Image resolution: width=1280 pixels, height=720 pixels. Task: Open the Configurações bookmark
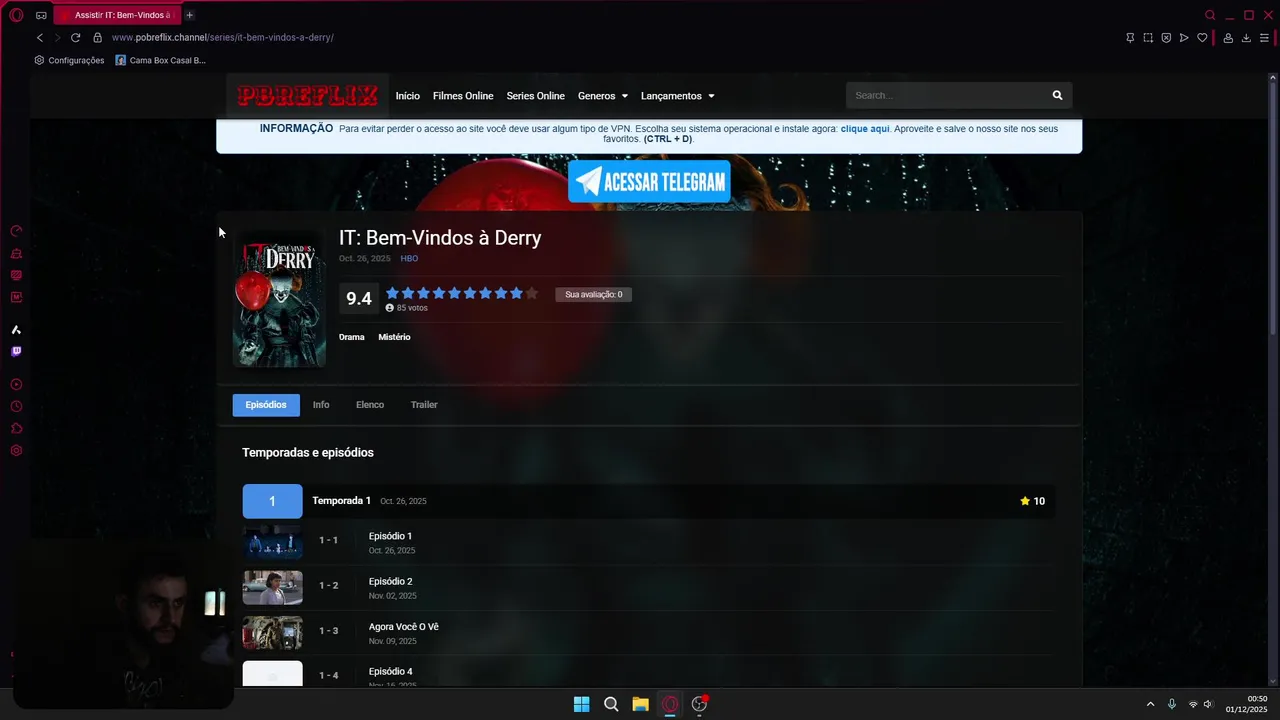point(69,60)
